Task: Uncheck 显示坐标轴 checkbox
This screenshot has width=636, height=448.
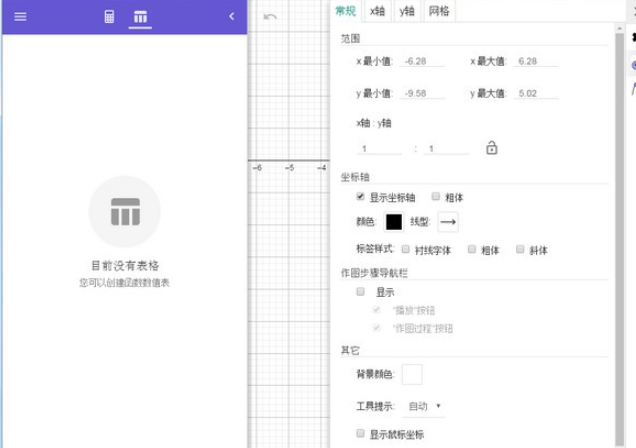Action: pyautogui.click(x=360, y=197)
